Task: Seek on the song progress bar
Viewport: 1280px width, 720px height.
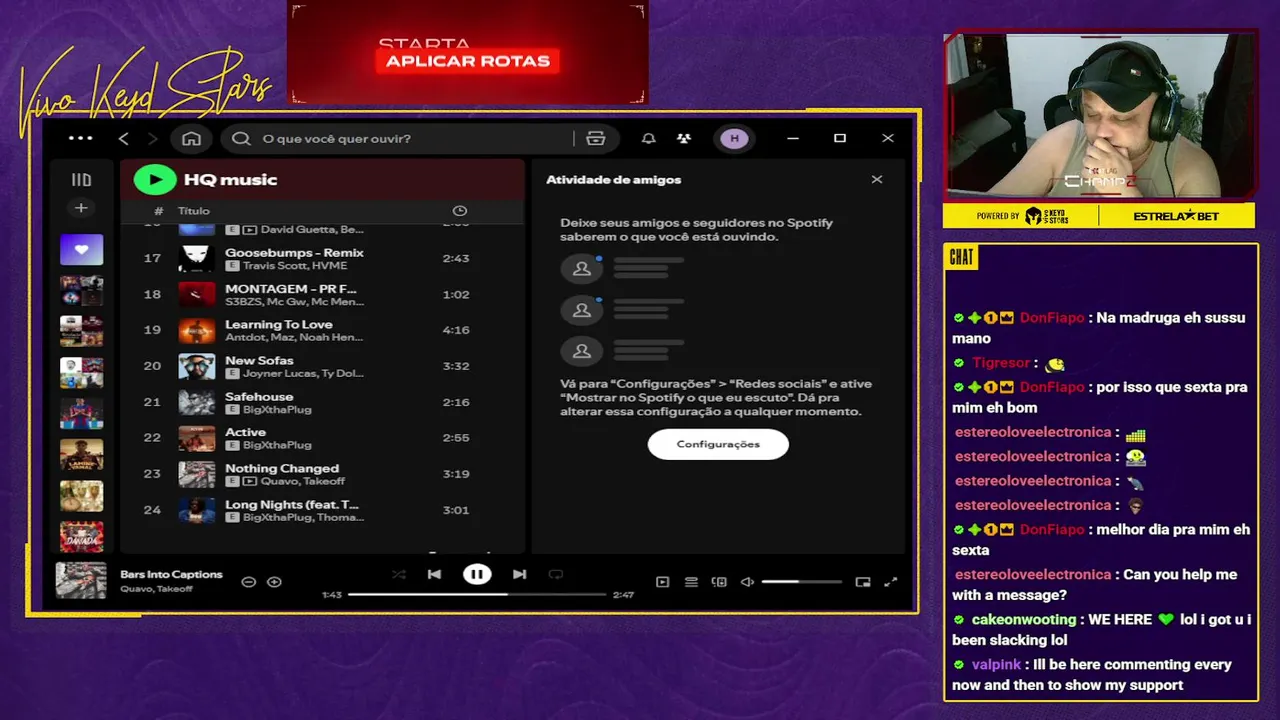Action: [x=477, y=594]
